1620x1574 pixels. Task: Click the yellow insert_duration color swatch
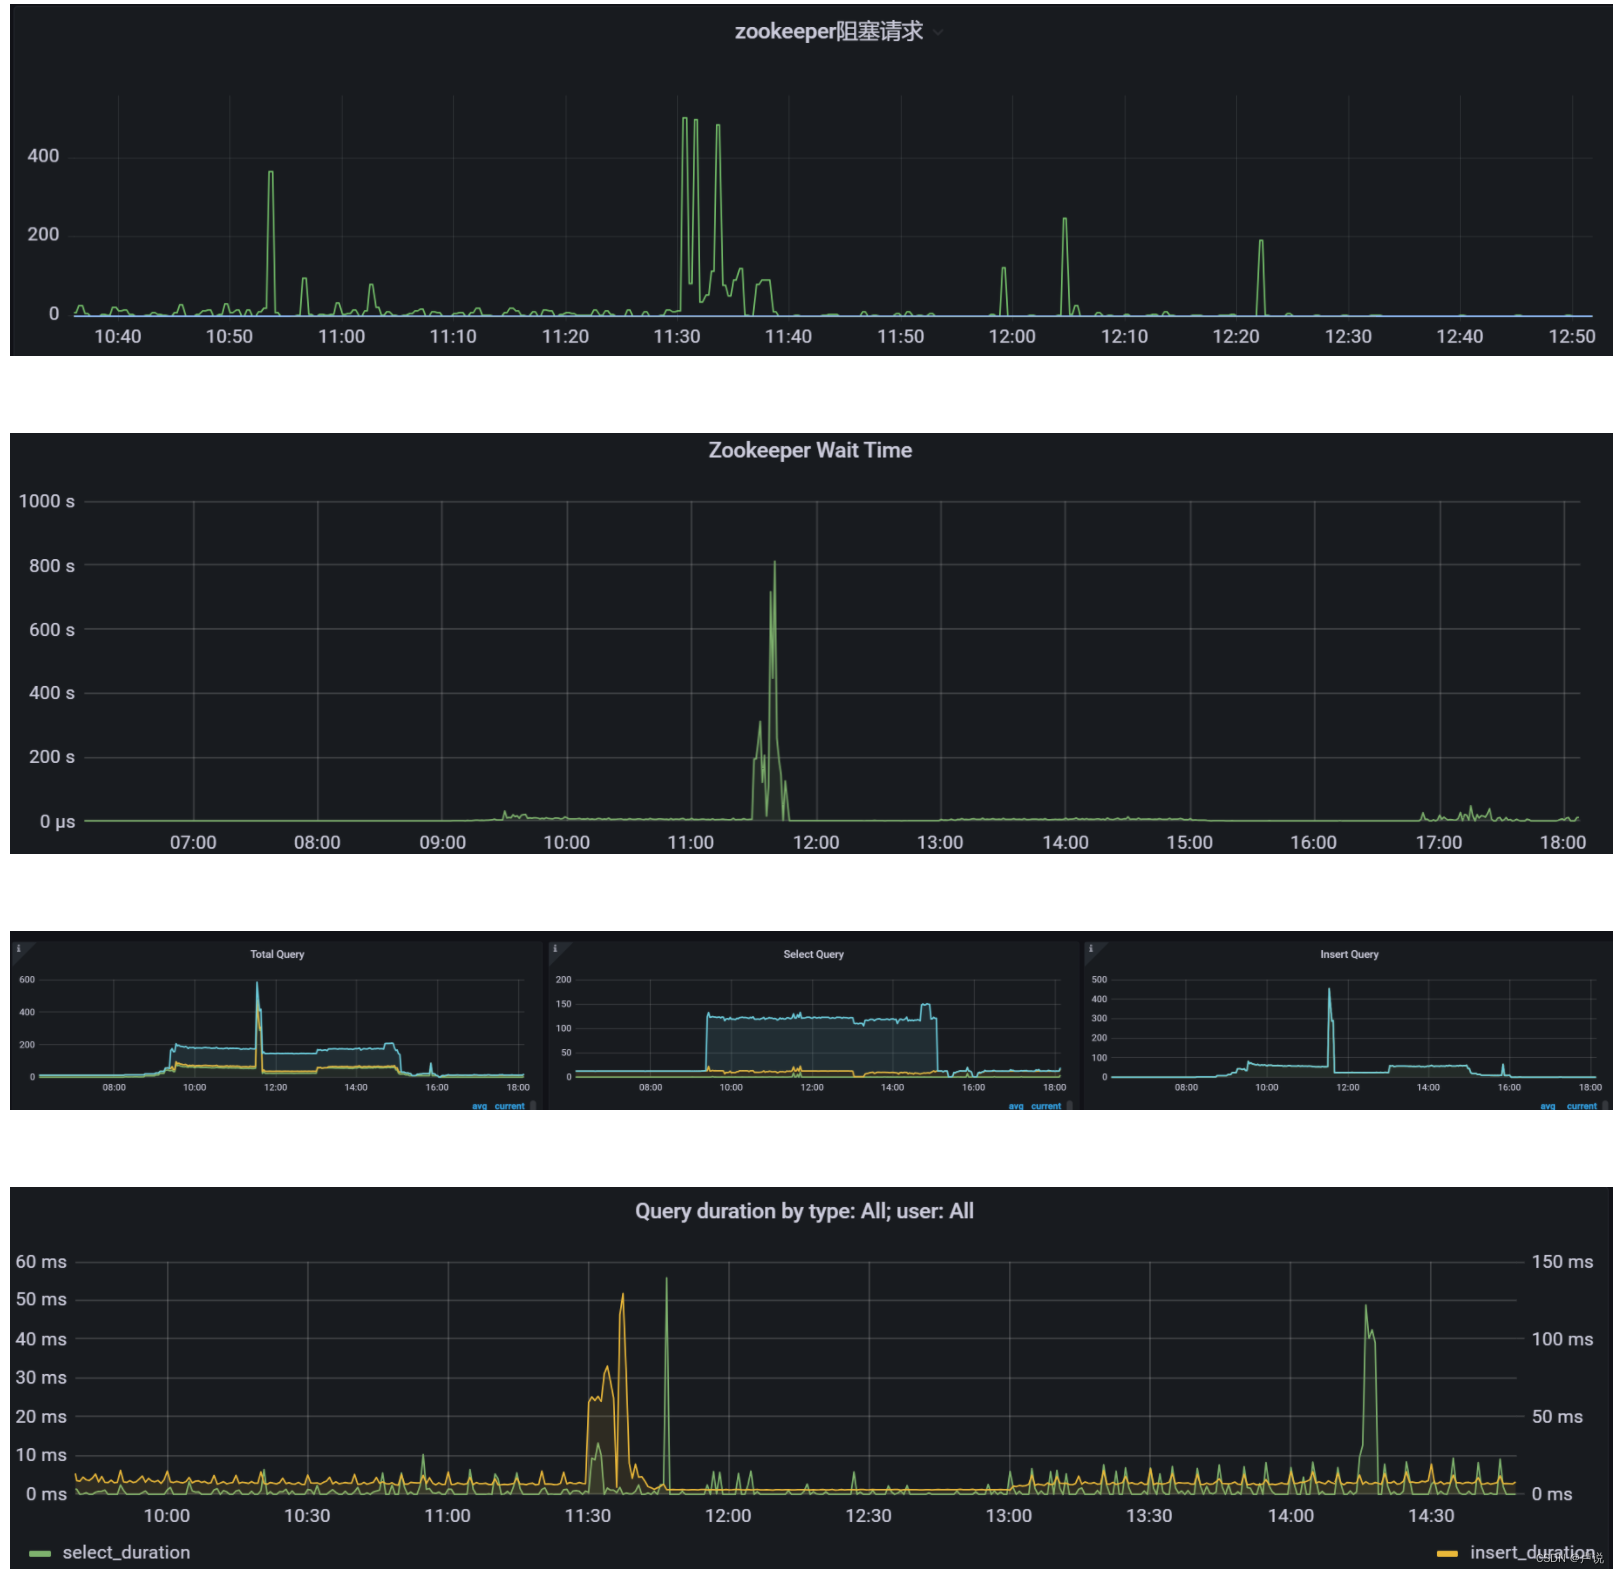[1447, 1553]
